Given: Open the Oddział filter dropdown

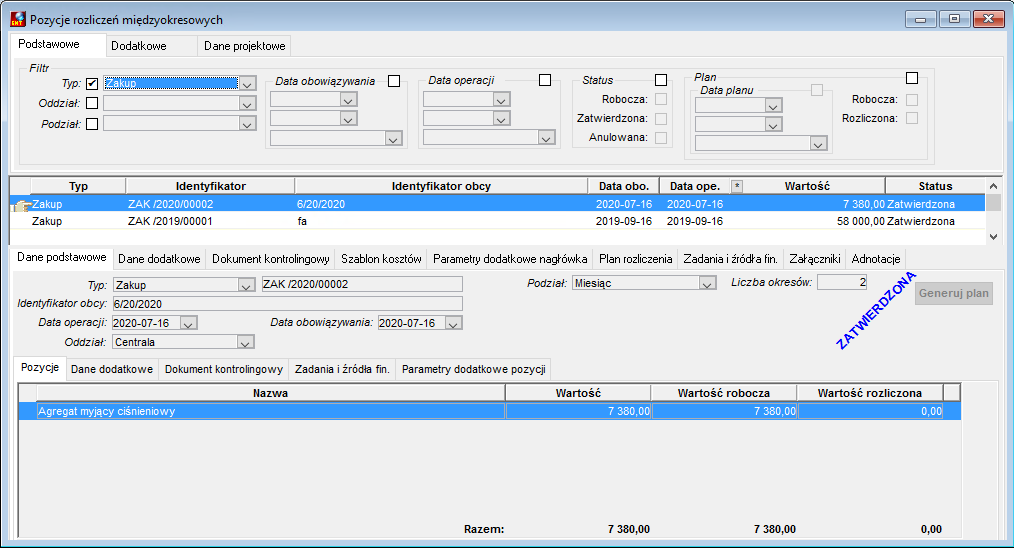Looking at the screenshot, I should pyautogui.click(x=247, y=104).
